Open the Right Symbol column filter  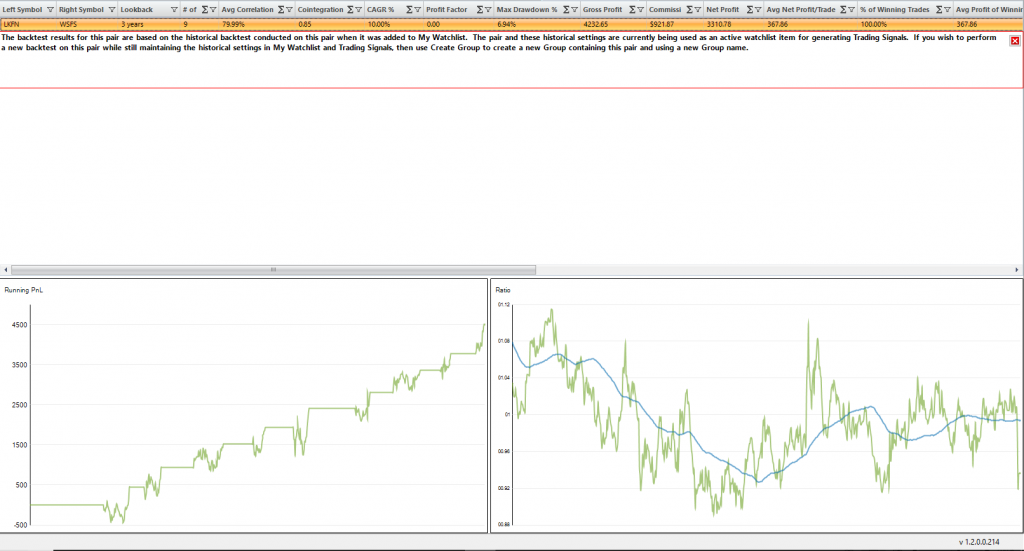(x=111, y=9)
